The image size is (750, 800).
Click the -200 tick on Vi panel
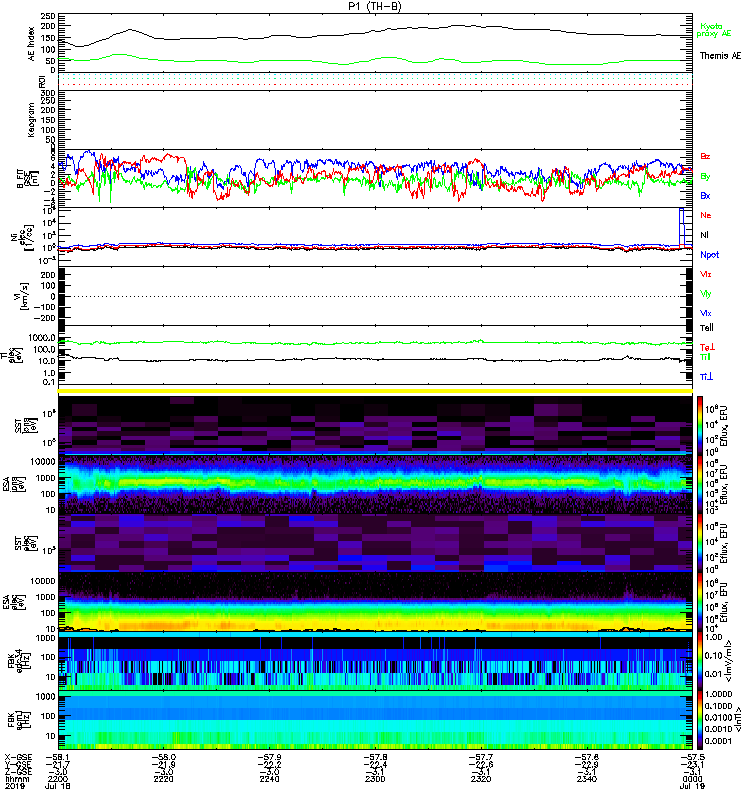point(45,318)
